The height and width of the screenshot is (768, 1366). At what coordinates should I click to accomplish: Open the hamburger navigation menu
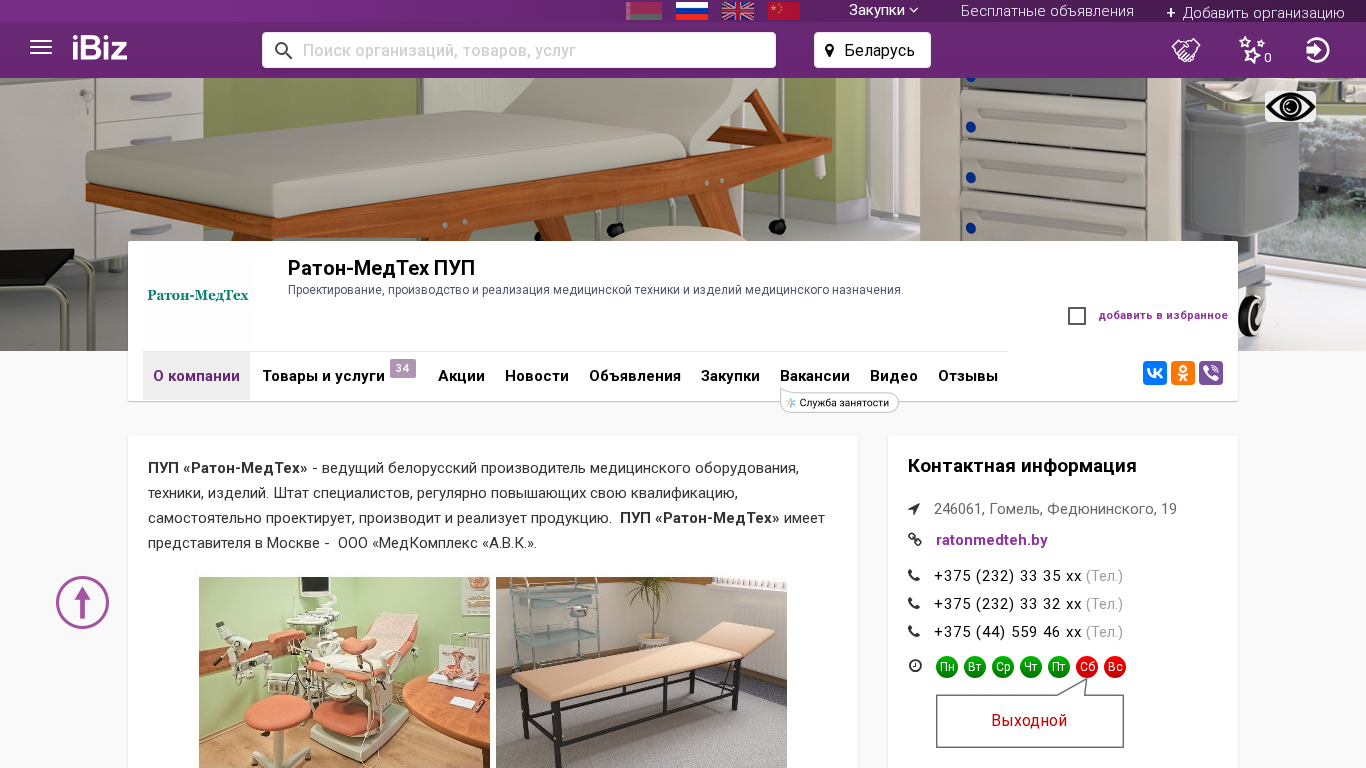click(41, 48)
